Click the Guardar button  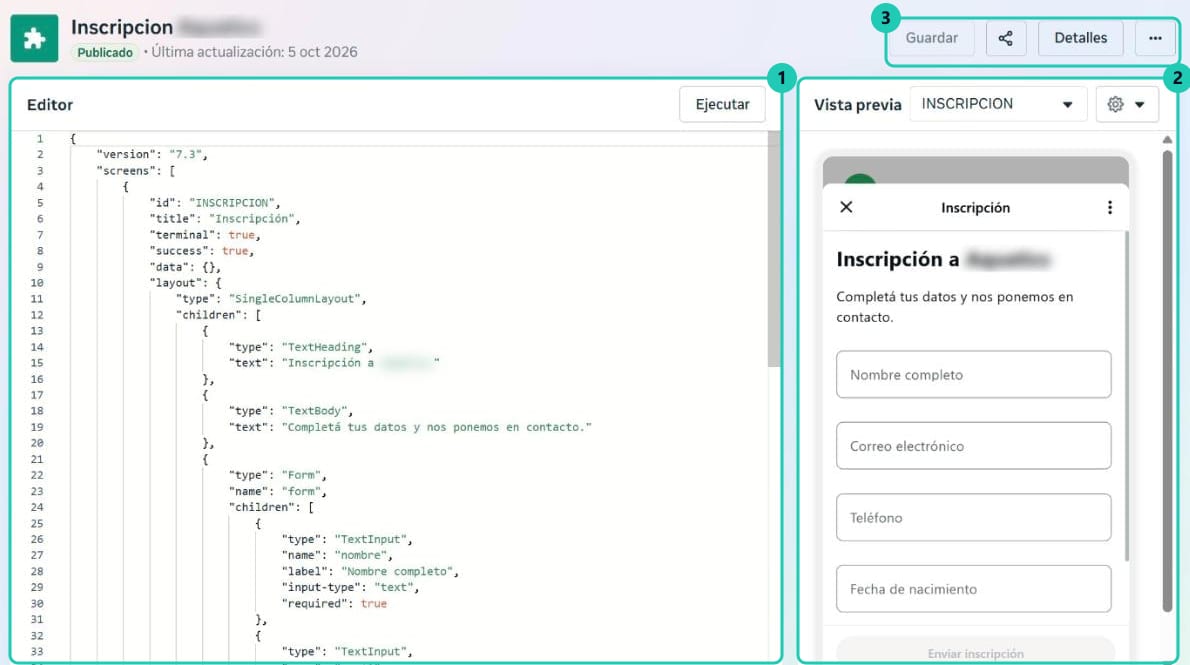pos(931,38)
